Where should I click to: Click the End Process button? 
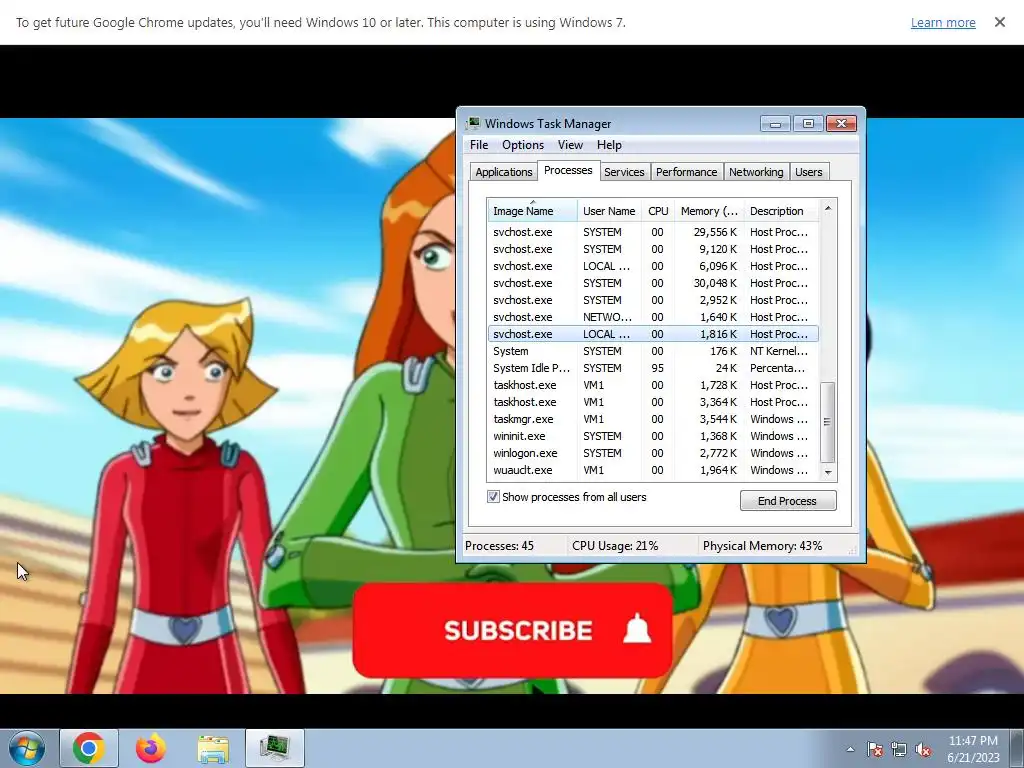[x=788, y=501]
